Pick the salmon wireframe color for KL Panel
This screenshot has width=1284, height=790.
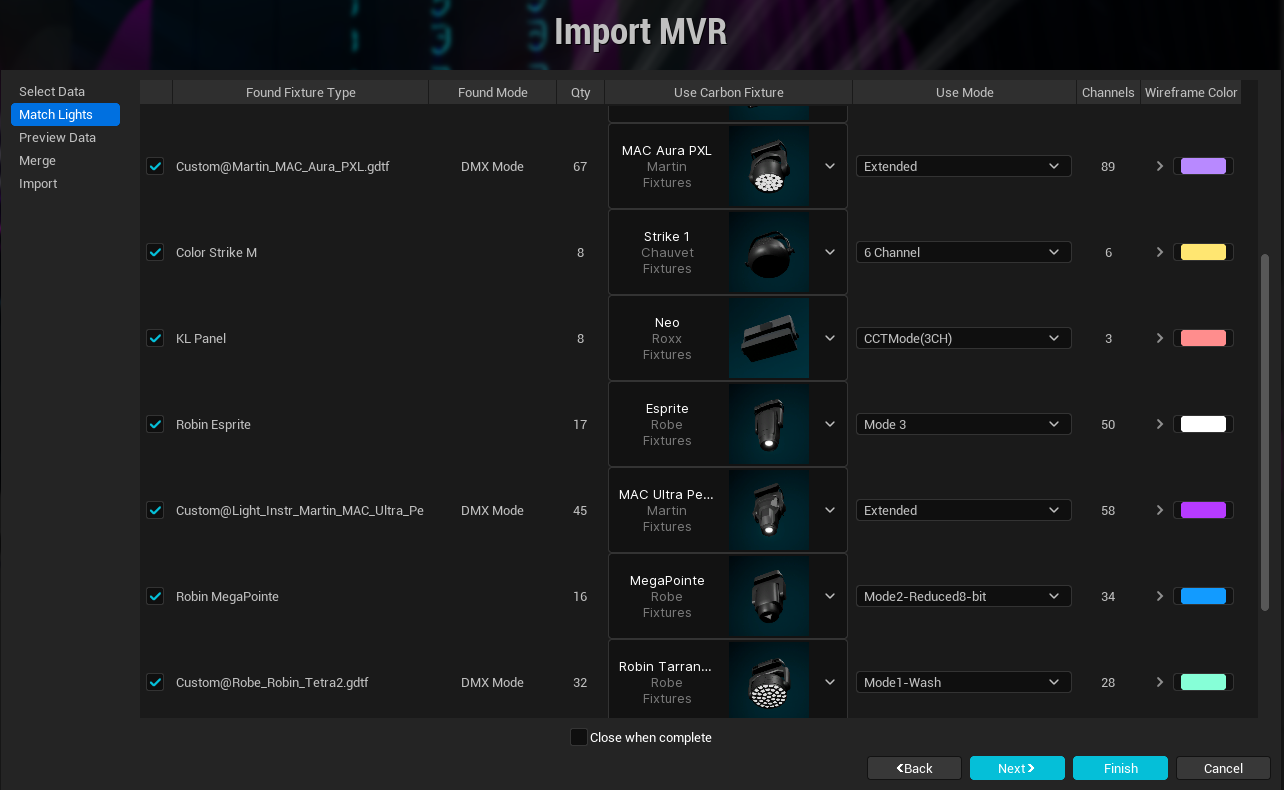click(1203, 338)
